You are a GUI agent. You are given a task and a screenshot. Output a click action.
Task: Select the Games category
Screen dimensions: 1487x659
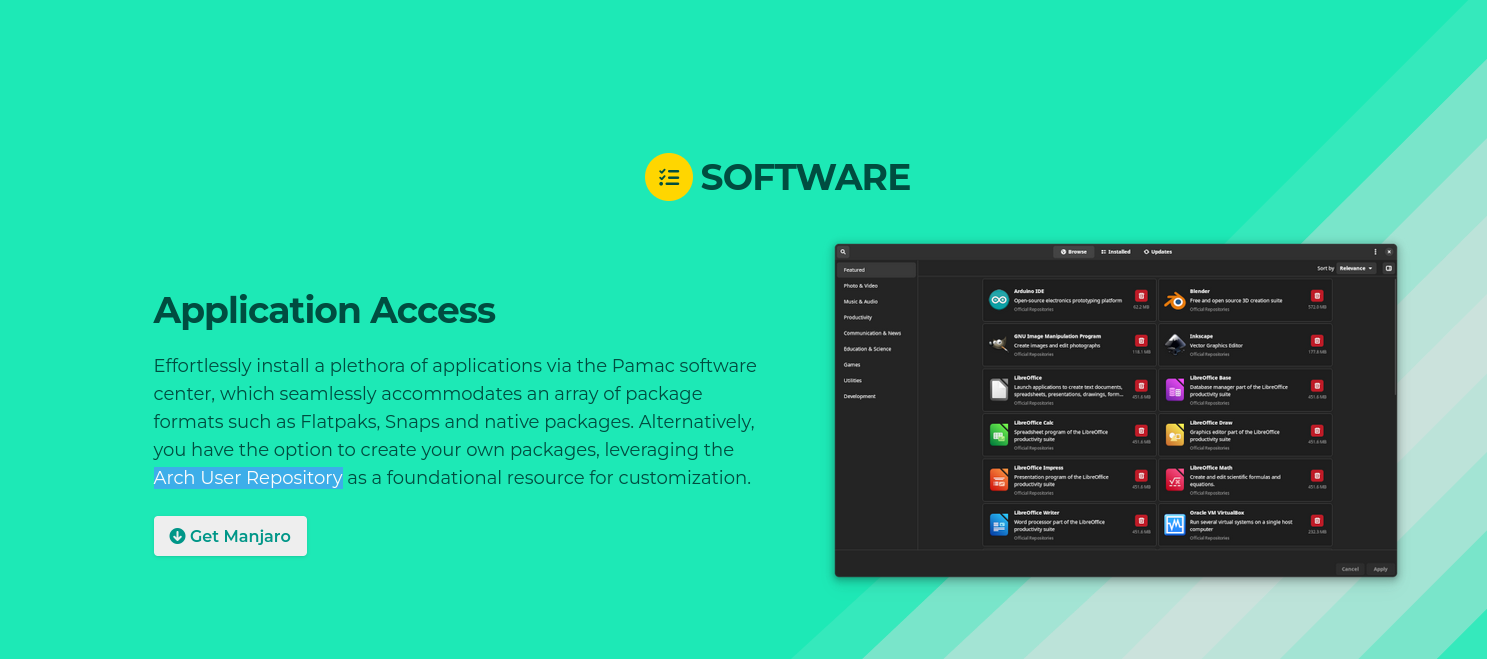pos(876,365)
